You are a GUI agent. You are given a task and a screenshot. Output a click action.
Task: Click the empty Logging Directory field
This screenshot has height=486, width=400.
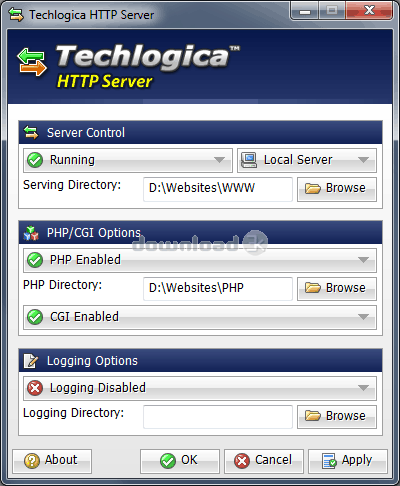[x=218, y=417]
